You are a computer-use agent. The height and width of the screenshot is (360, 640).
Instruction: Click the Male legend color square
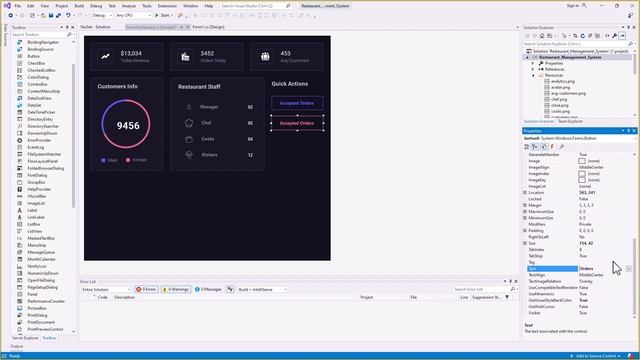pyautogui.click(x=103, y=160)
